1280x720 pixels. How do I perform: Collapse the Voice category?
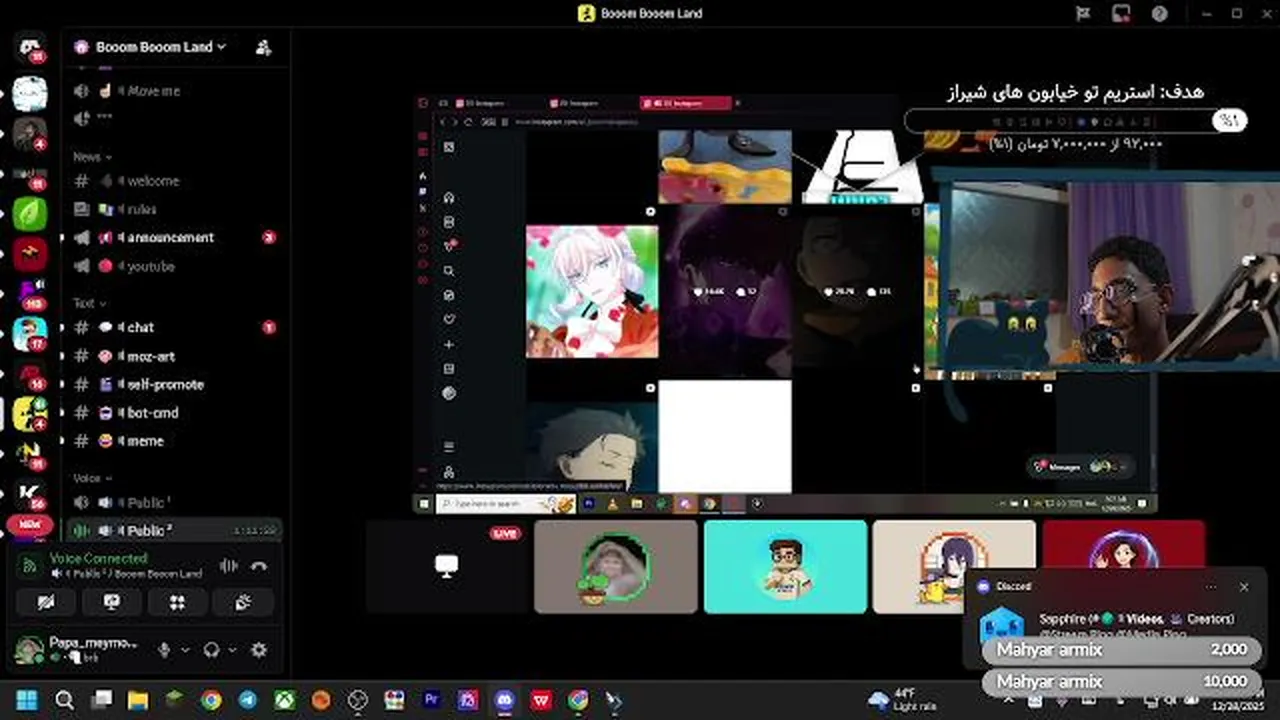[92, 479]
